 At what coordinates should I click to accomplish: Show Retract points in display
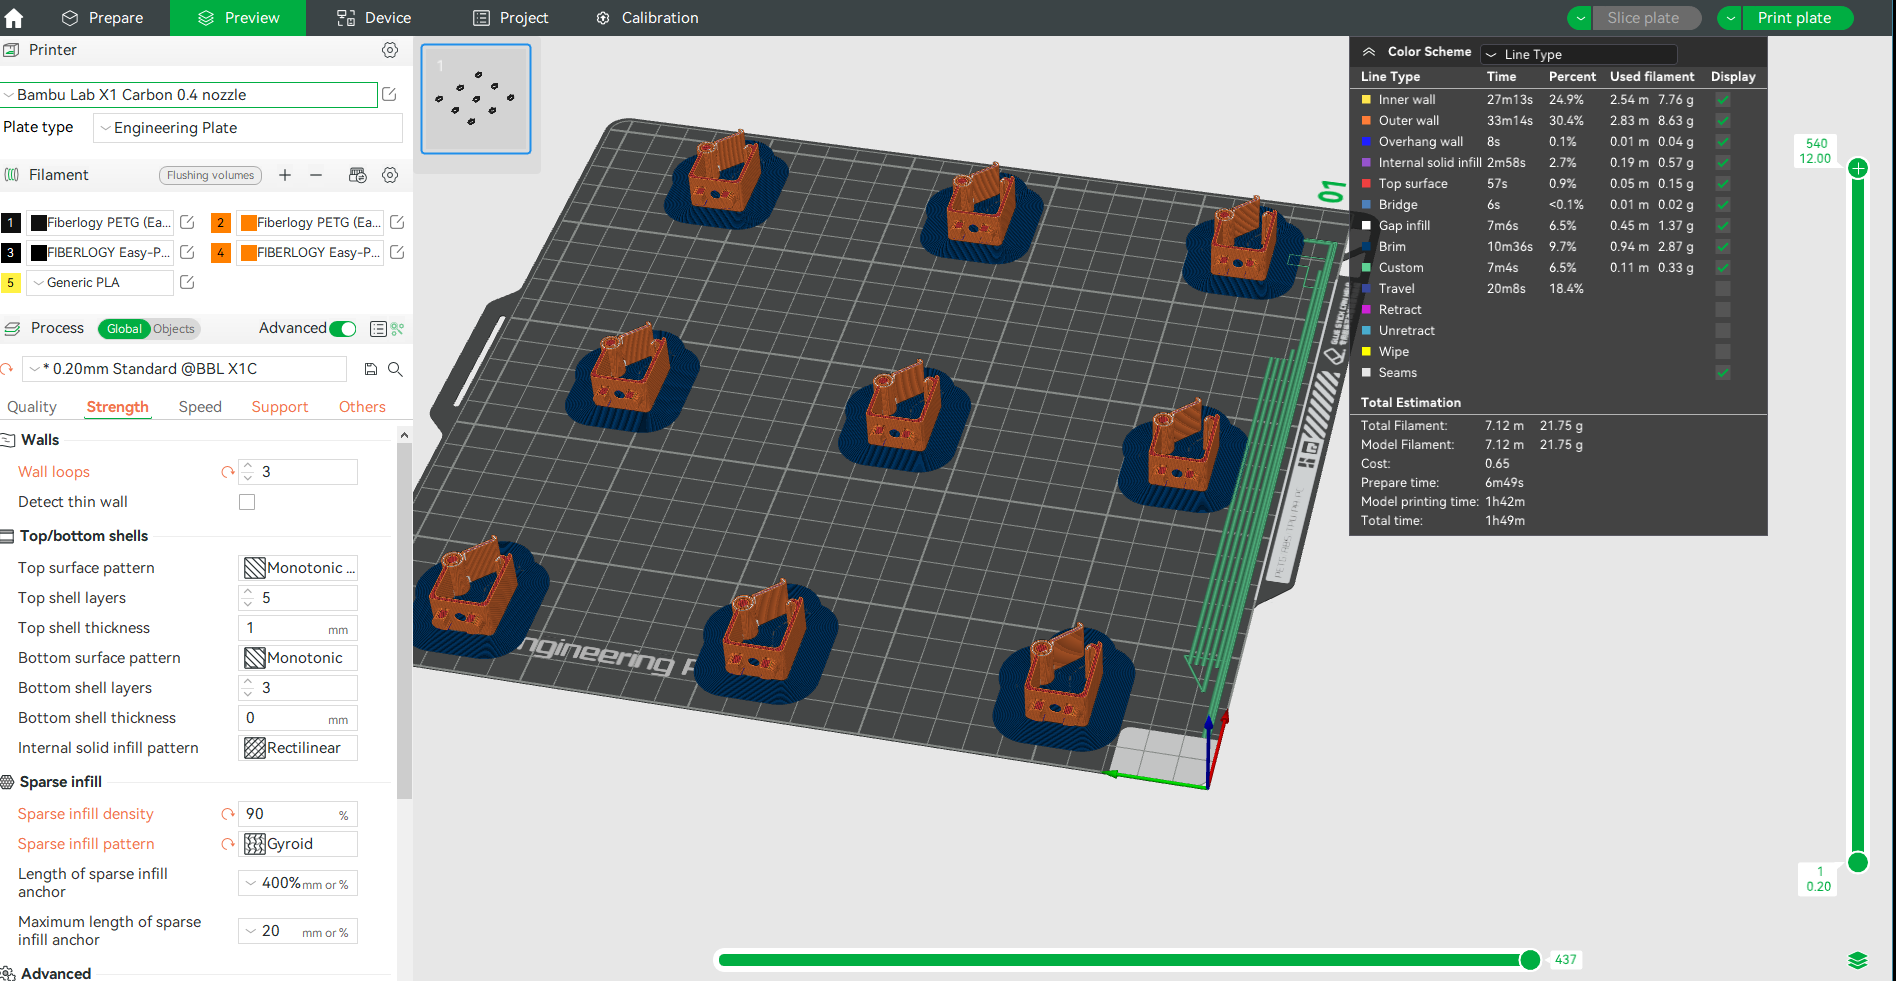point(1723,310)
